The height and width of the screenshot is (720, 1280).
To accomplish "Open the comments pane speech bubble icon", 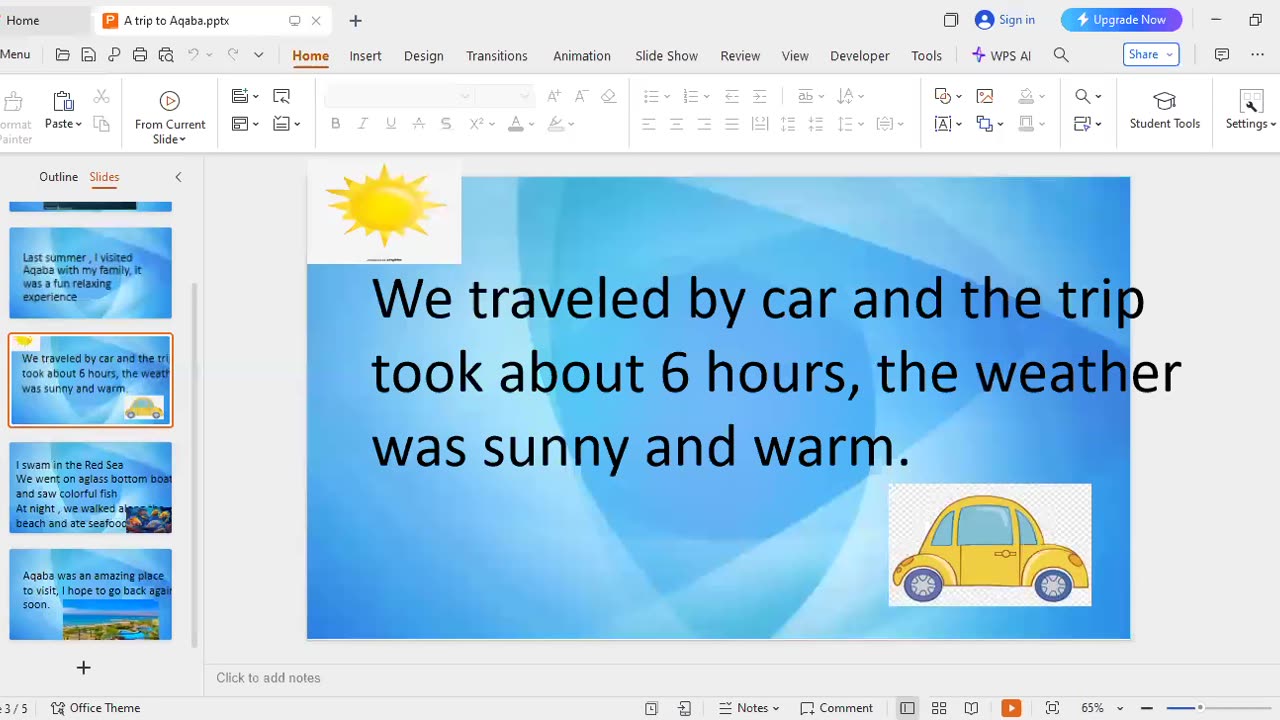I will 1222,55.
